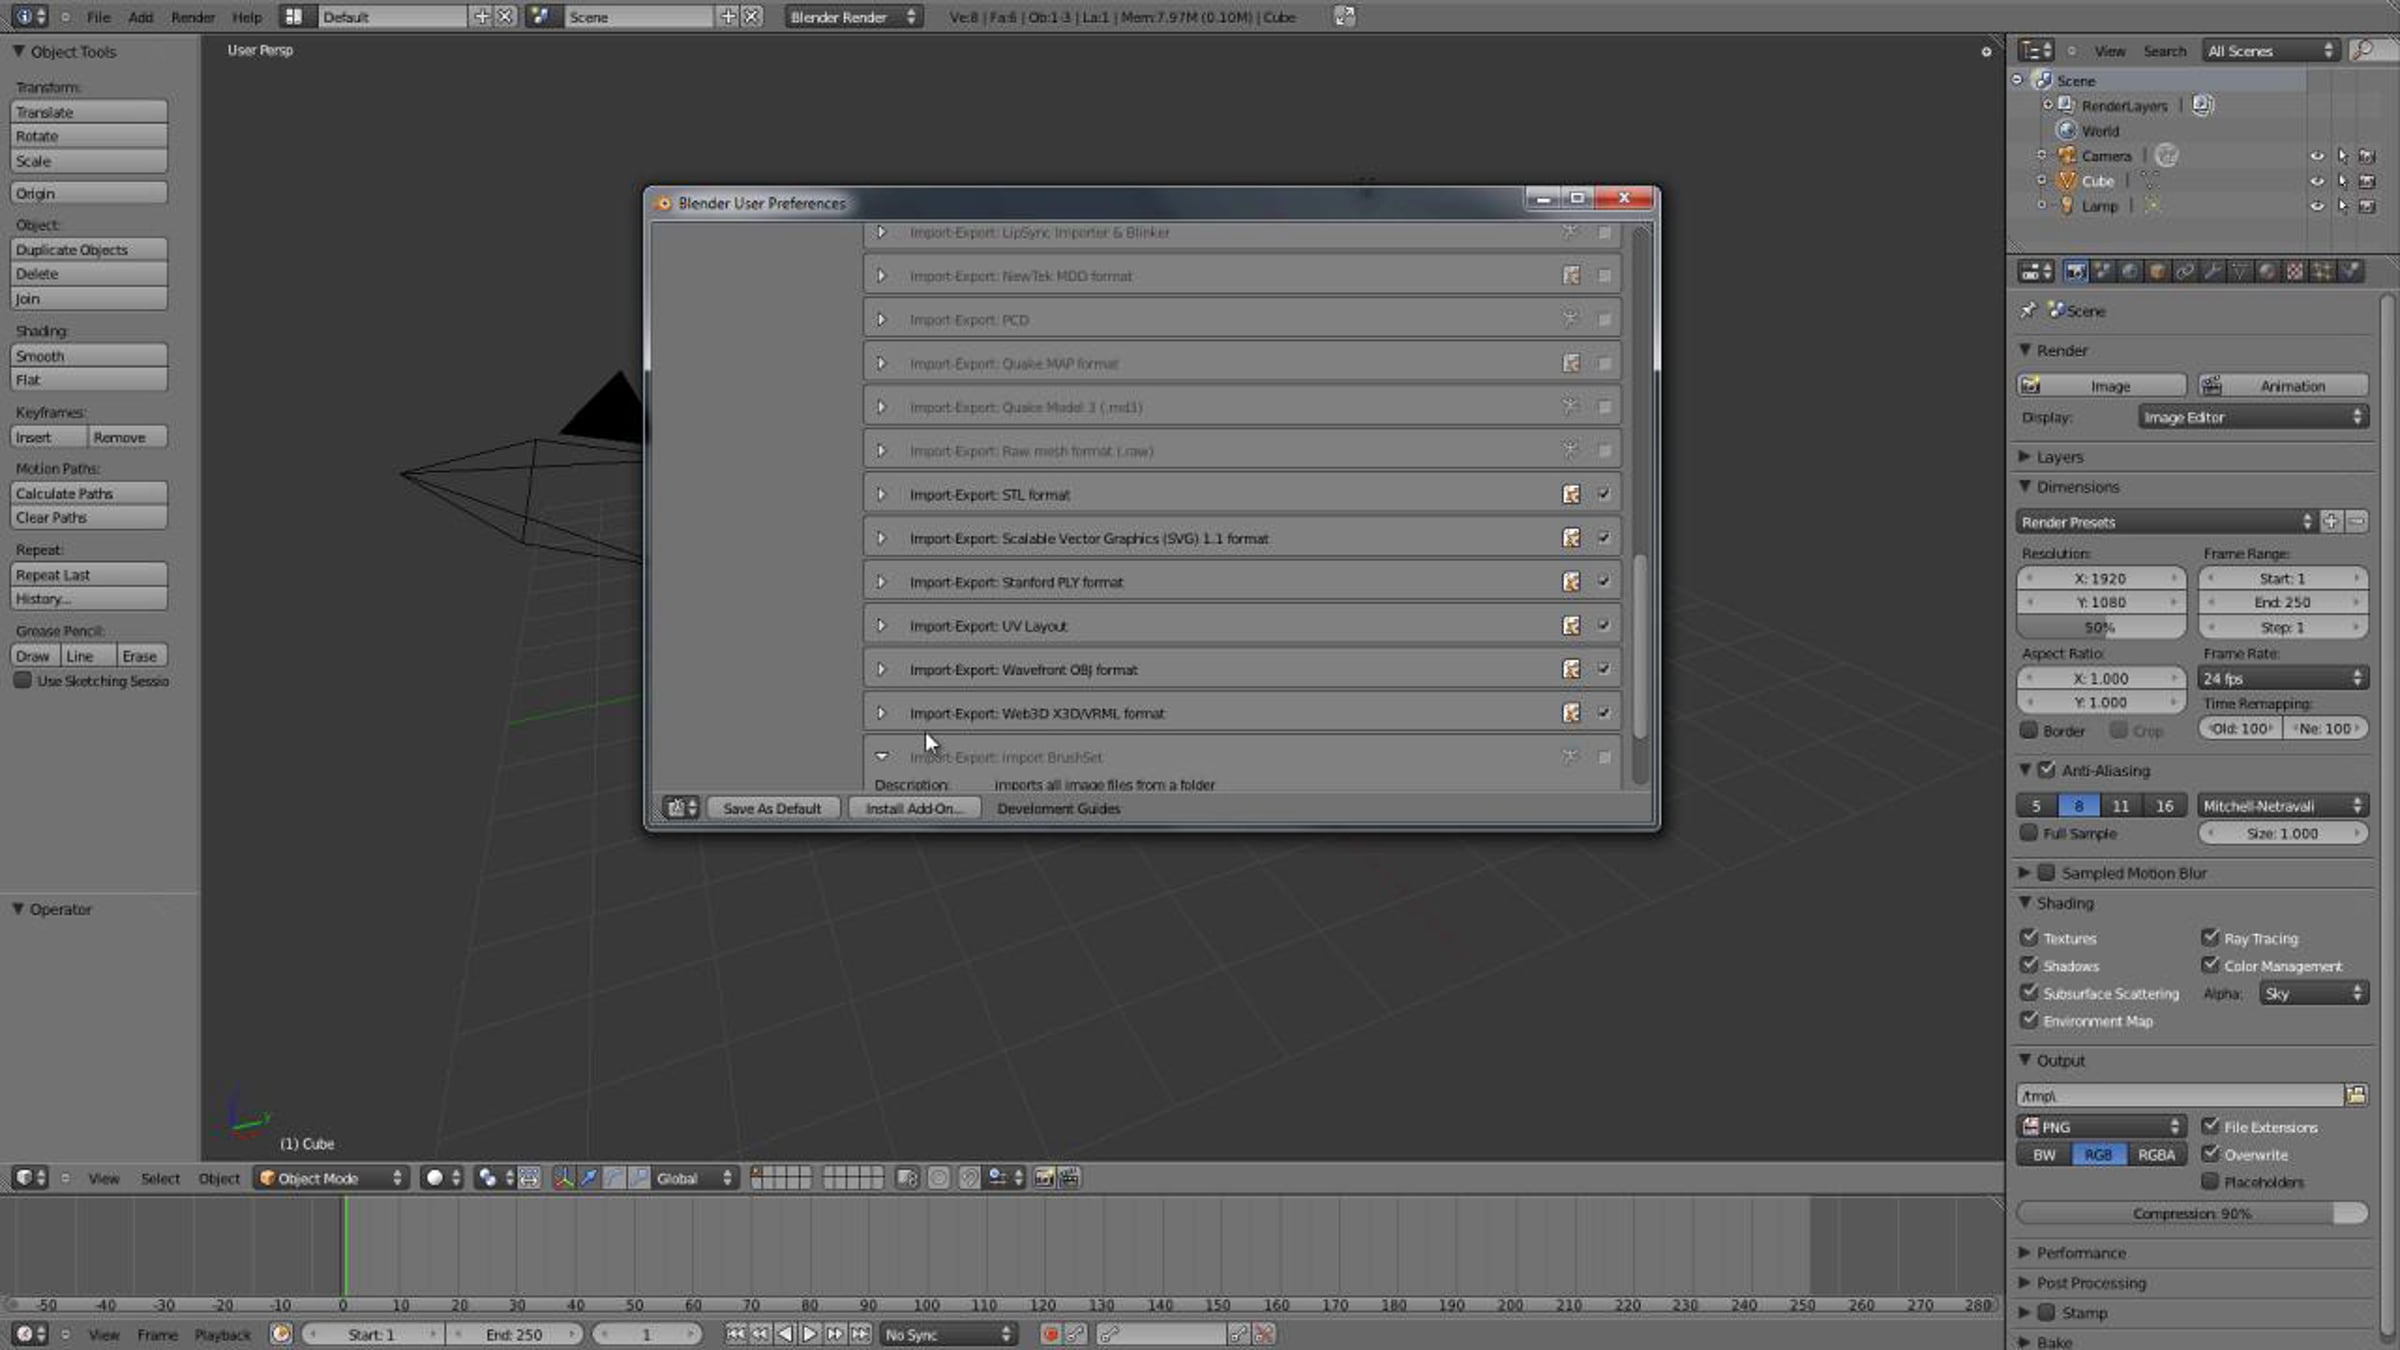Open the Particles properties tab icon
The width and height of the screenshot is (2400, 1350).
[2322, 272]
